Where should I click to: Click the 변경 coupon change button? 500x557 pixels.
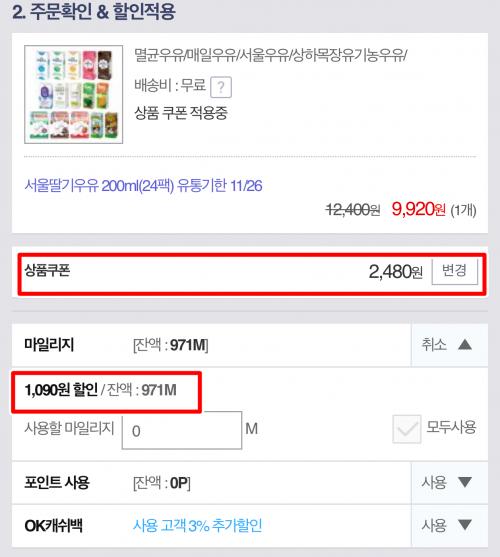[x=455, y=271]
